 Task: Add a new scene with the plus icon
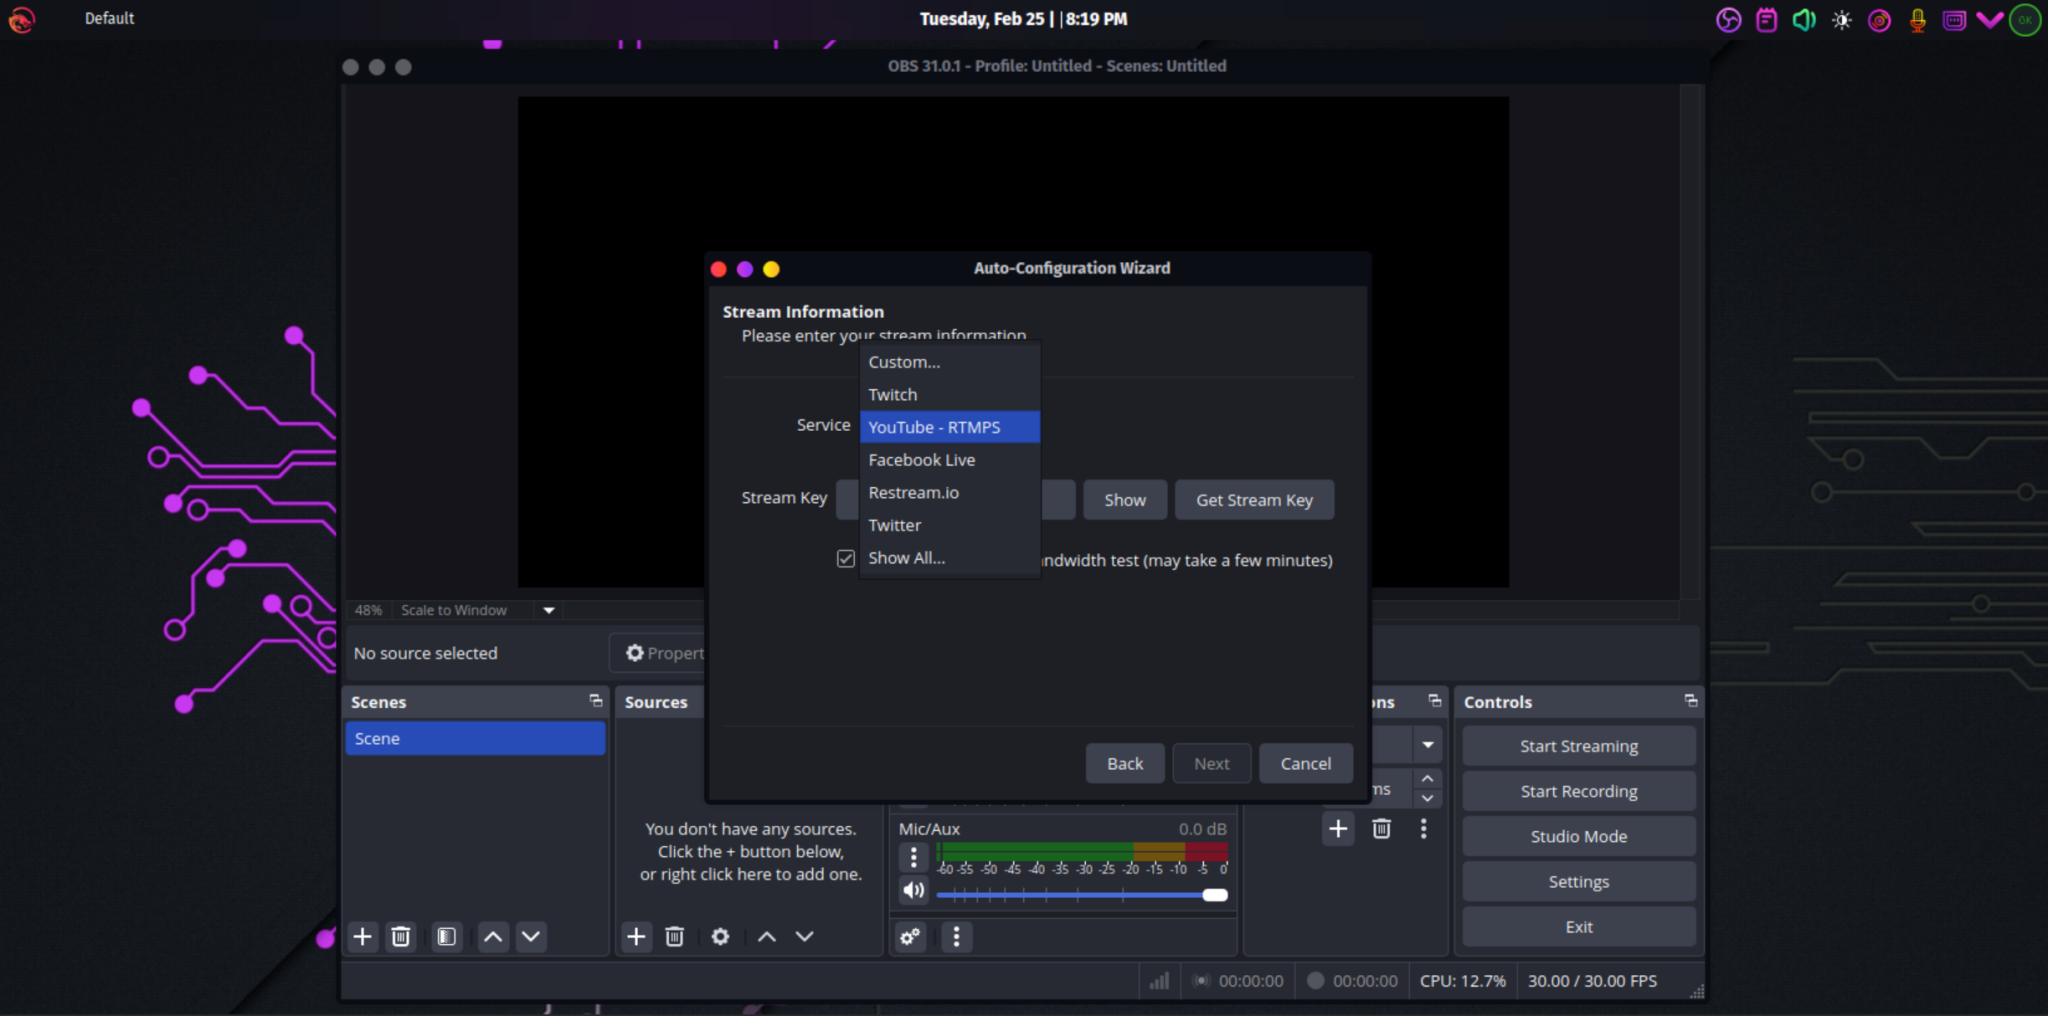tap(362, 937)
